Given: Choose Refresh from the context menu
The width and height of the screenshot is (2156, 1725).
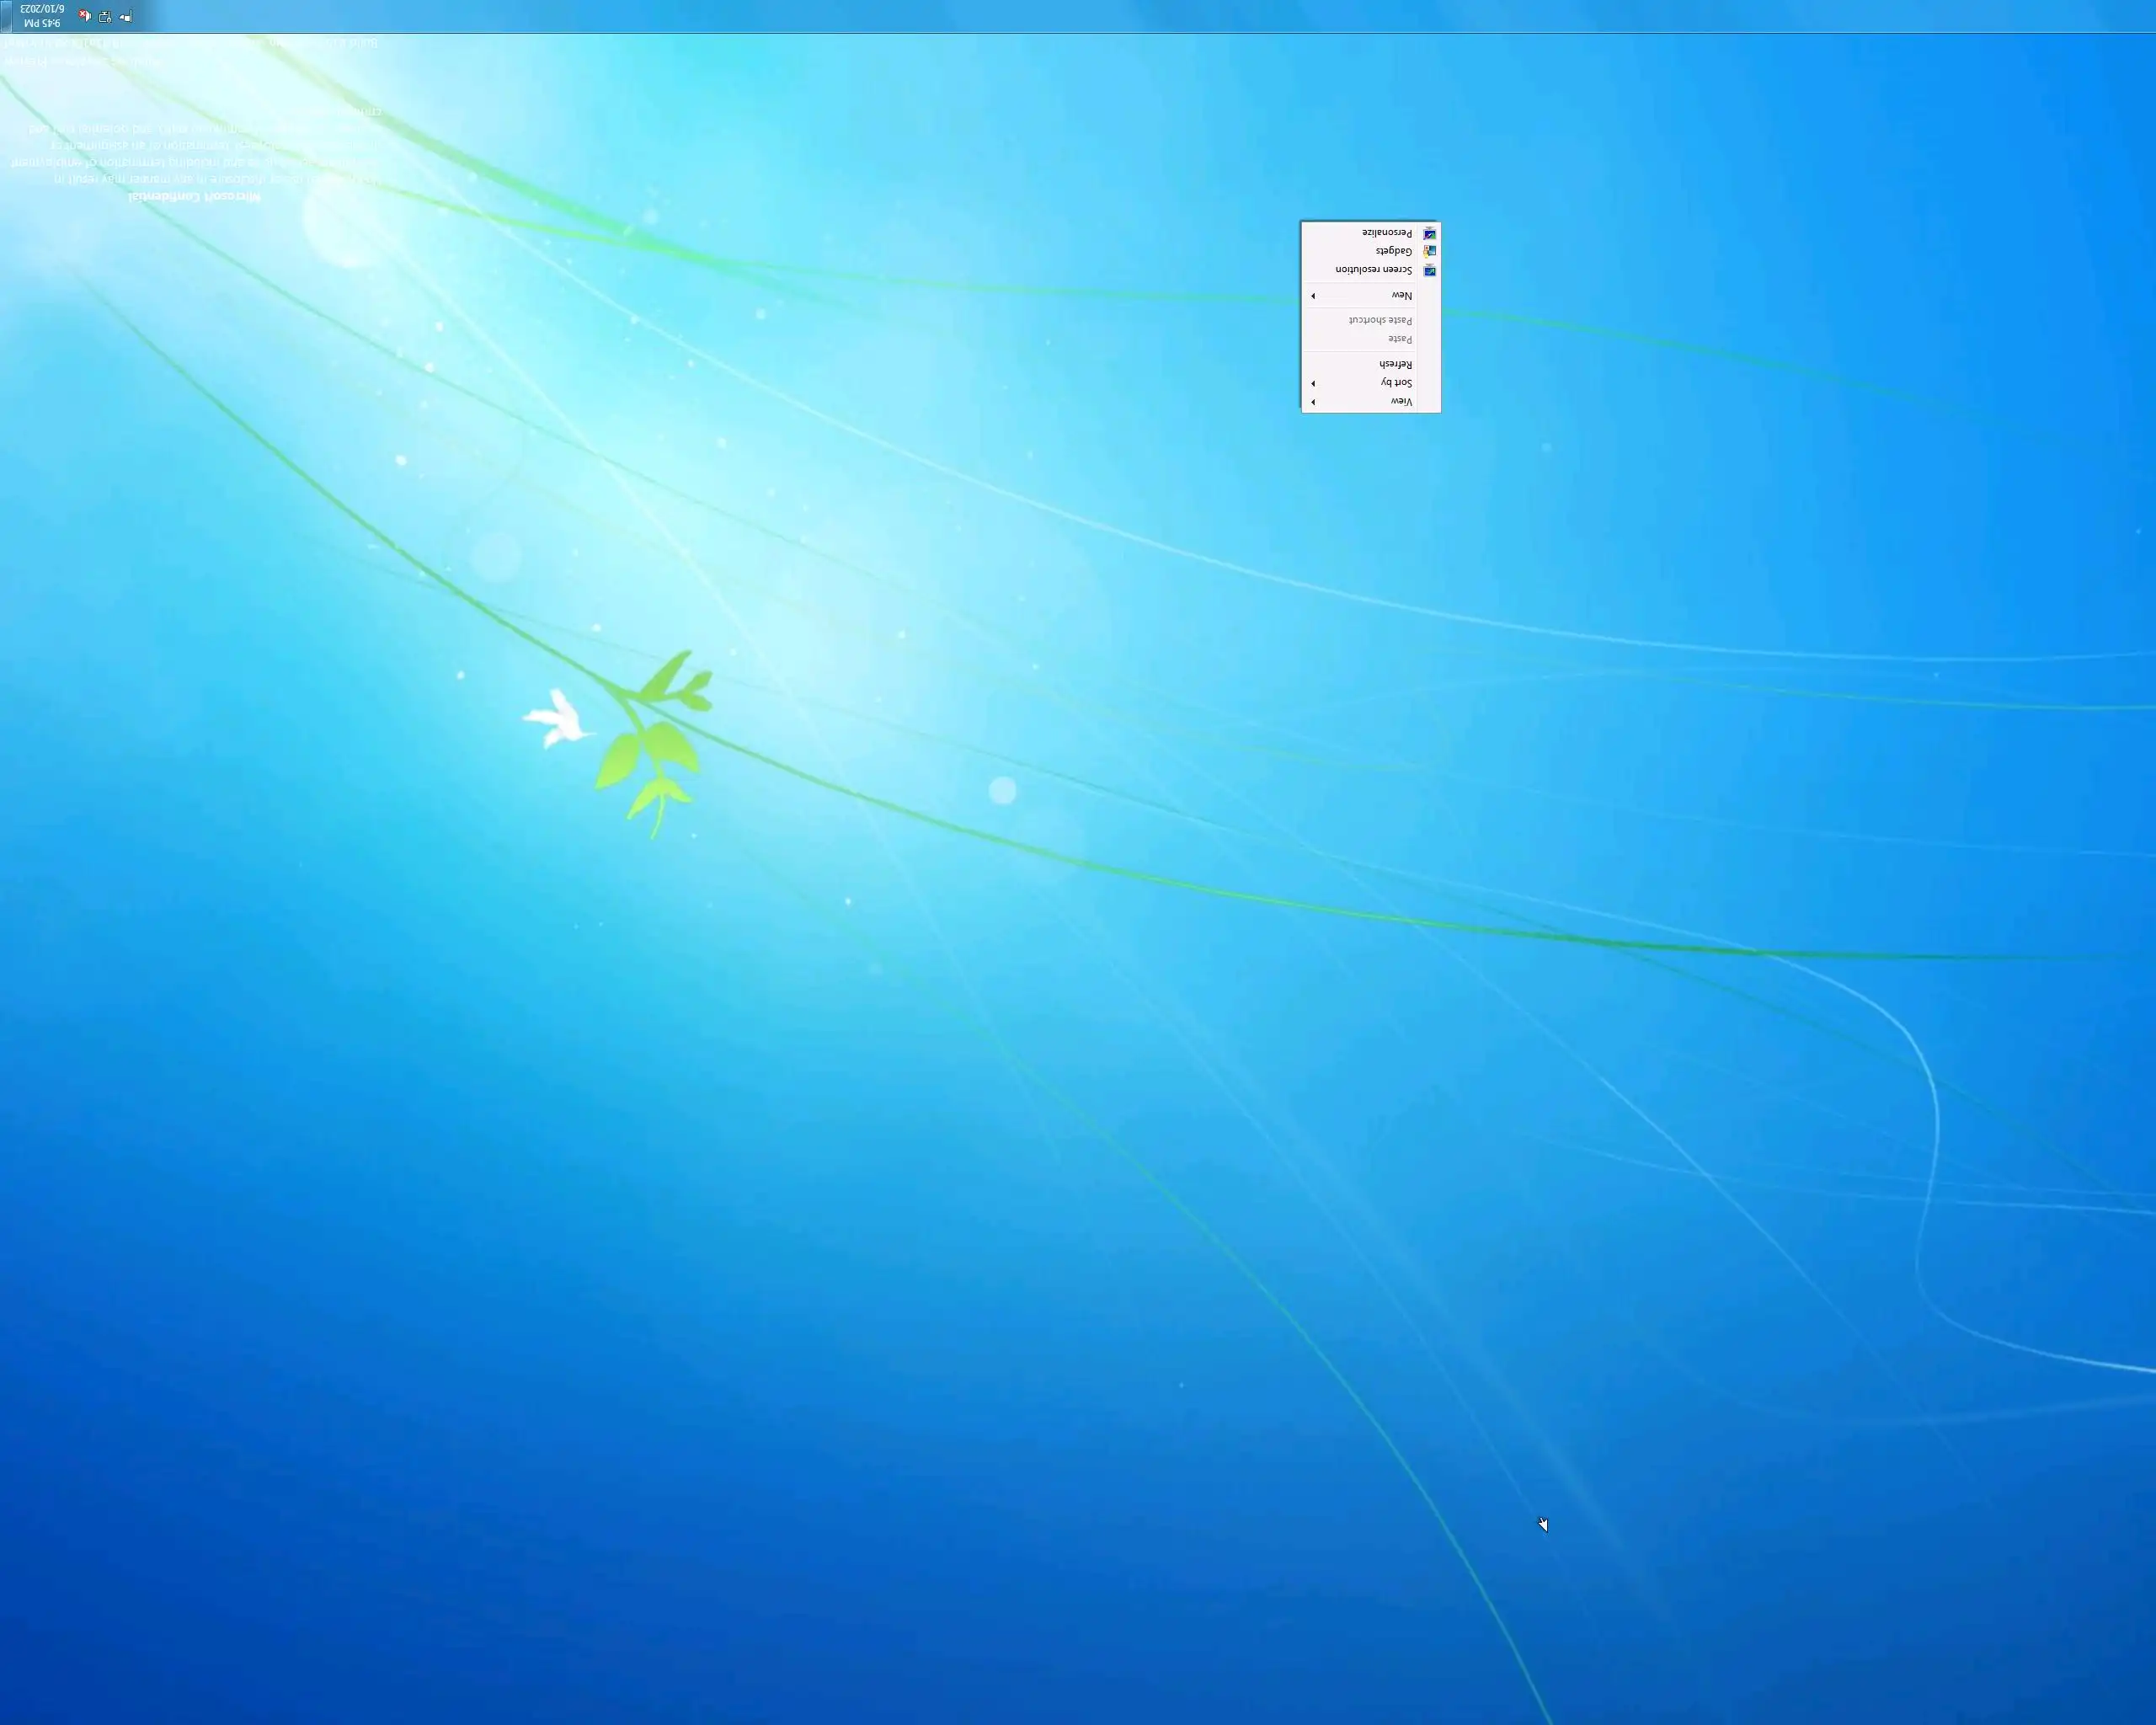Looking at the screenshot, I should (x=1395, y=364).
